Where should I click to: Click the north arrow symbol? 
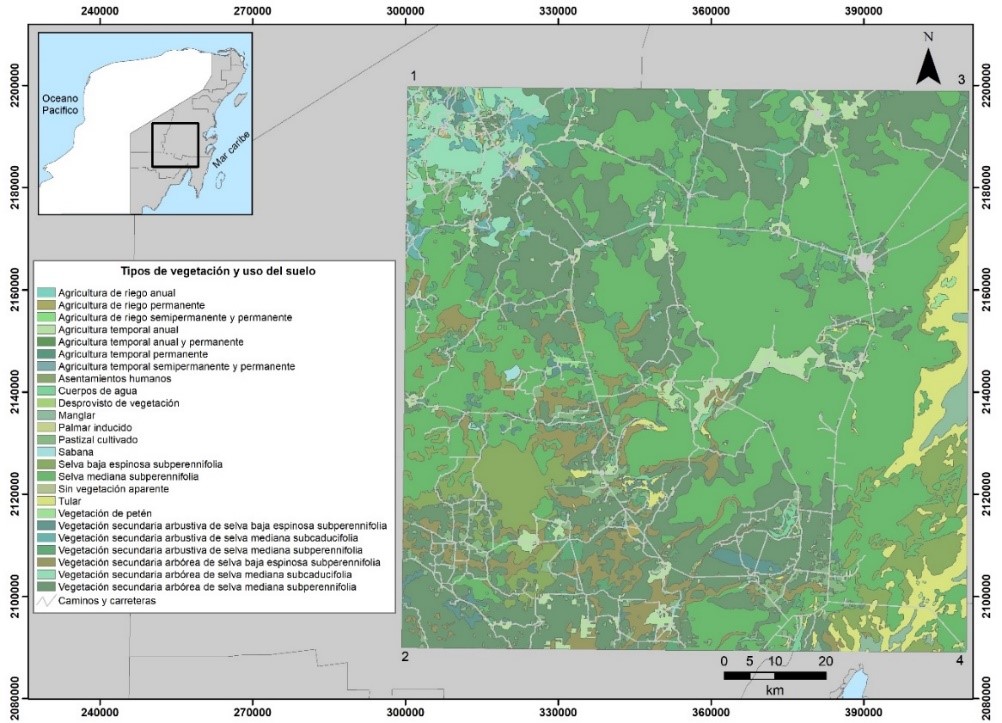(x=929, y=66)
